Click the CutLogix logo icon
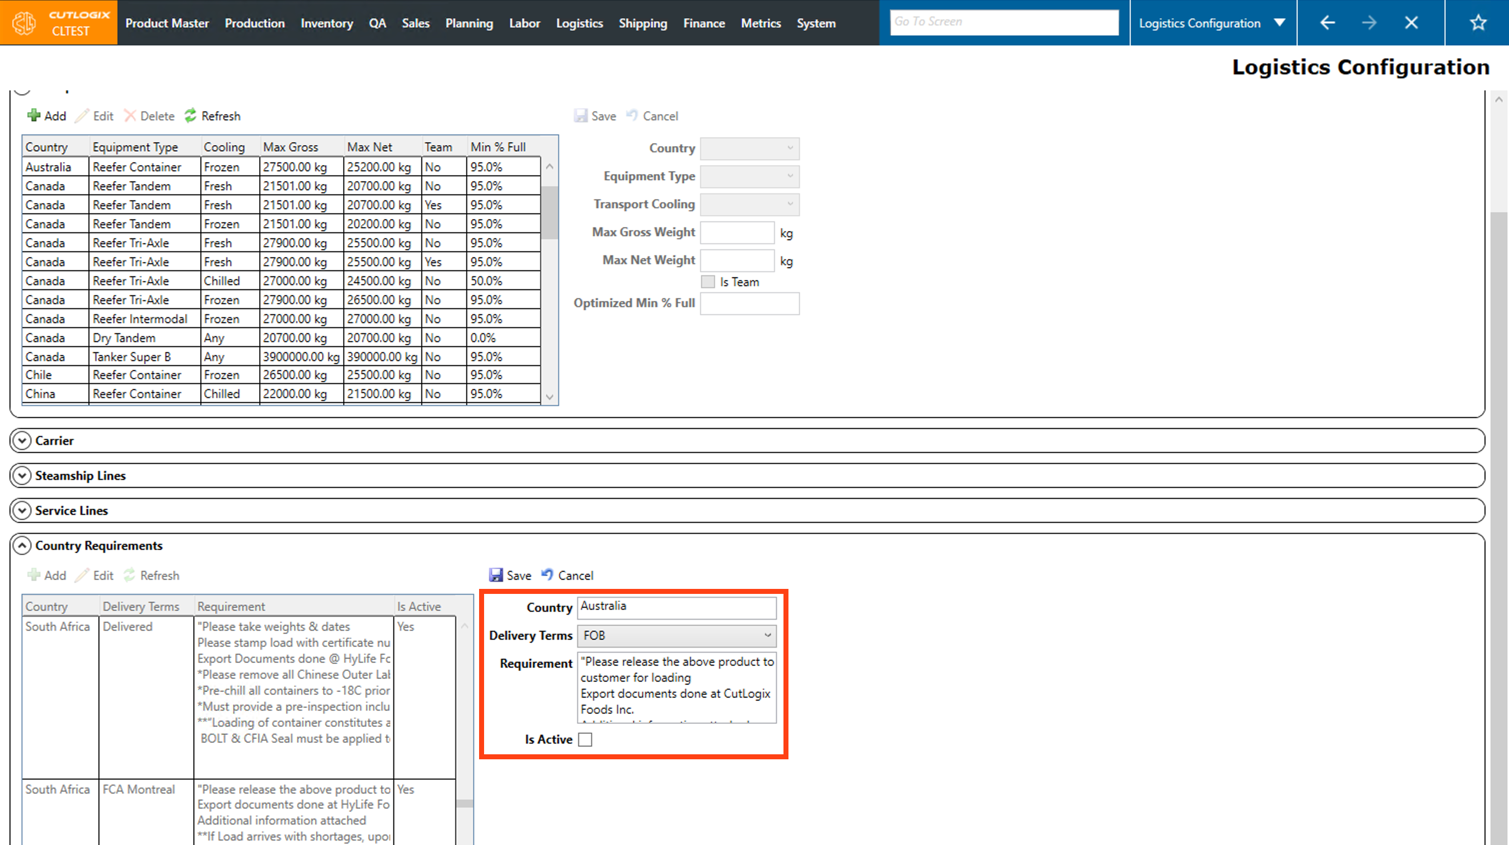1509x845 pixels. 24,23
